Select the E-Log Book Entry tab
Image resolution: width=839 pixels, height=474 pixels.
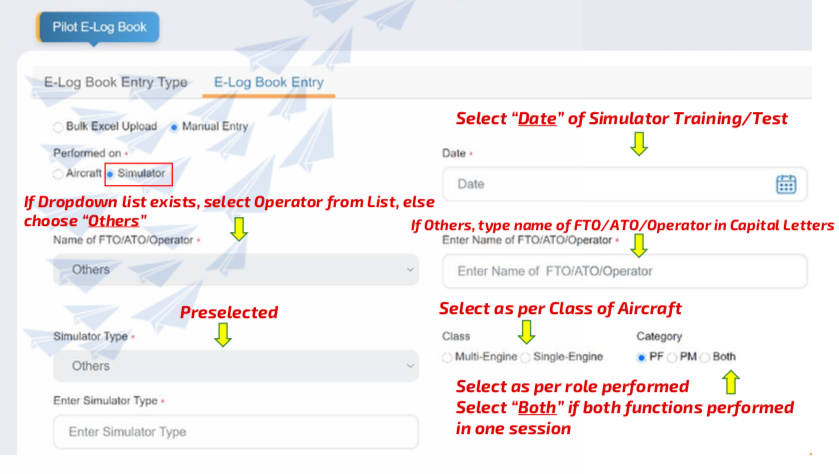pos(269,82)
